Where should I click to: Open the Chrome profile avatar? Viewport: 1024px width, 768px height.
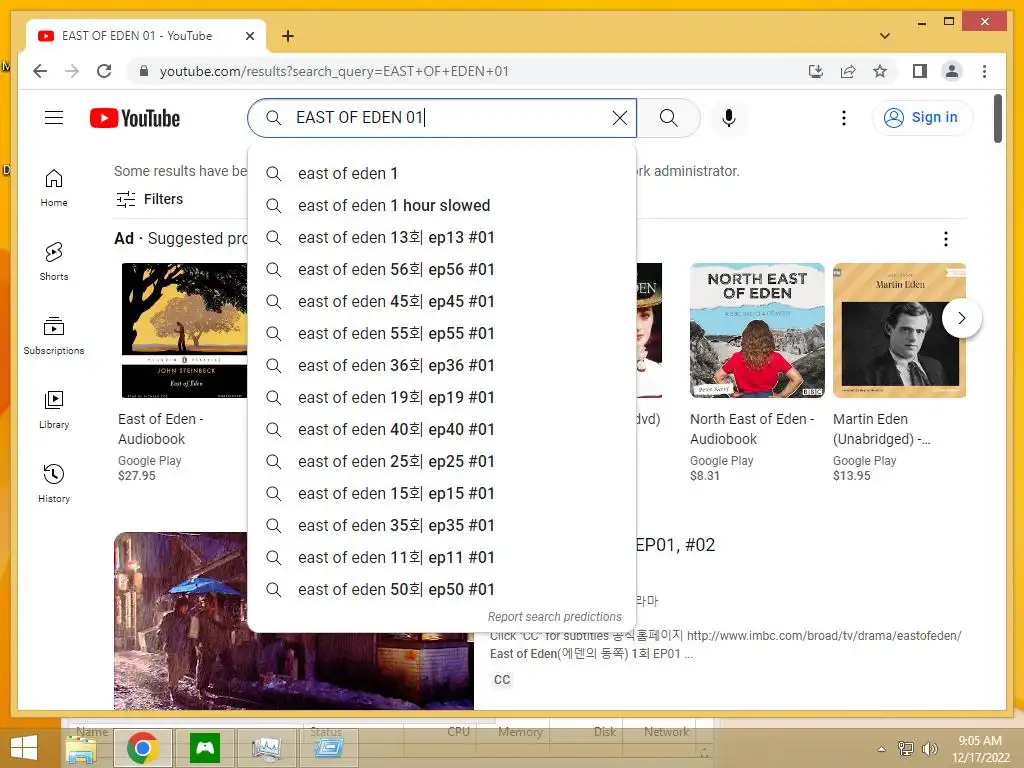(x=952, y=71)
